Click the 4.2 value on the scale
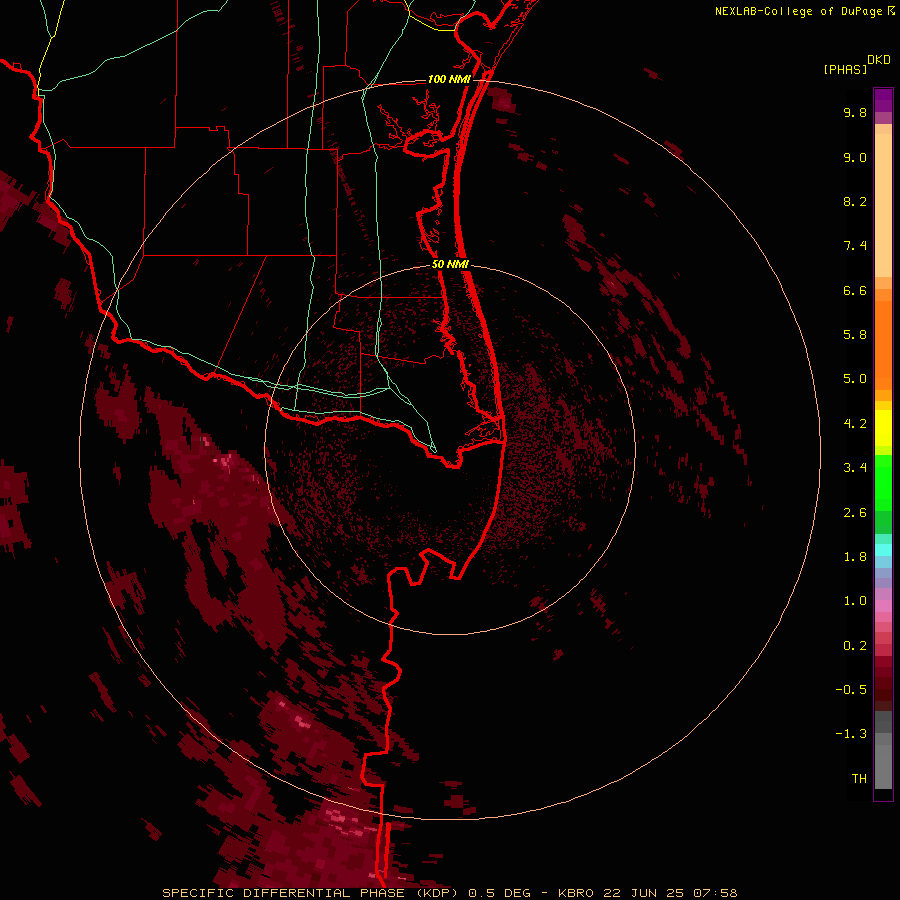This screenshot has height=900, width=900. pyautogui.click(x=855, y=424)
